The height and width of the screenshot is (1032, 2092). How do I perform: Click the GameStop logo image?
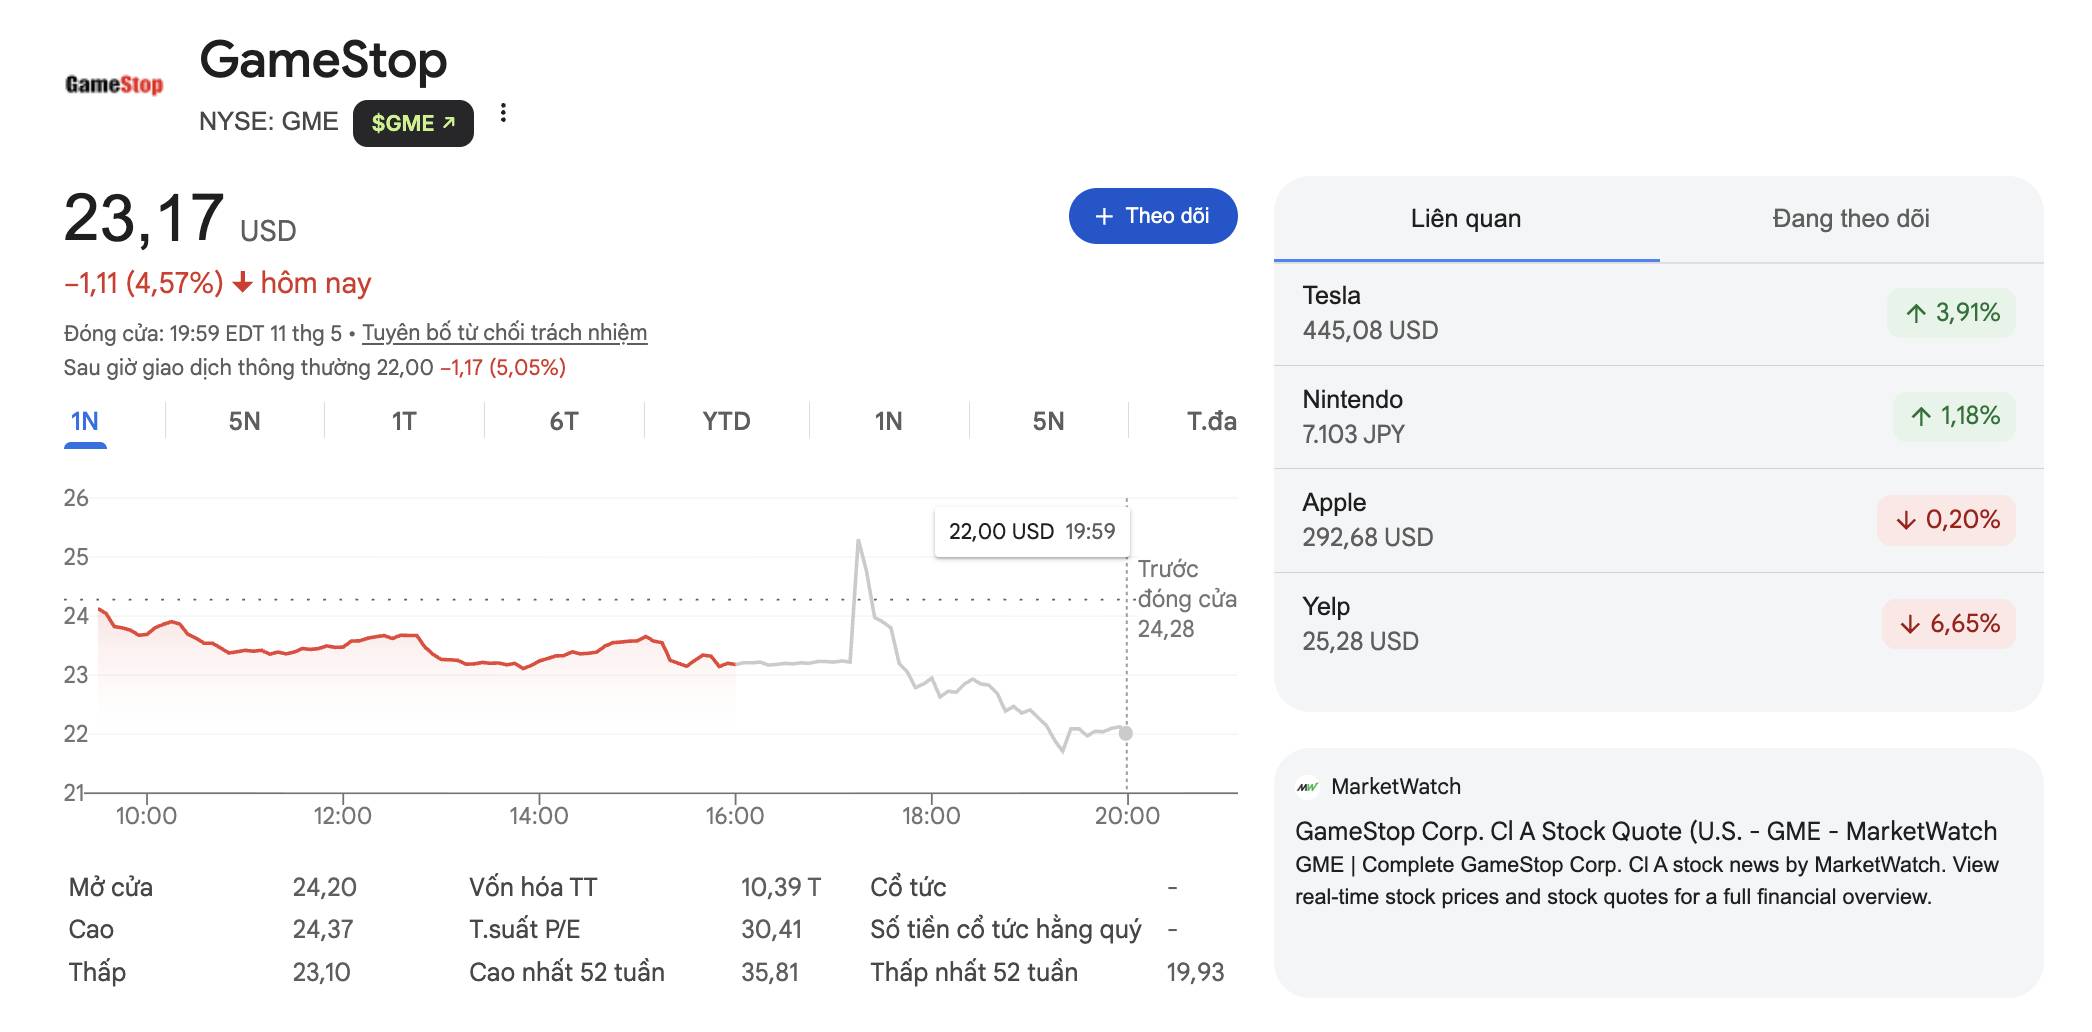(x=114, y=85)
